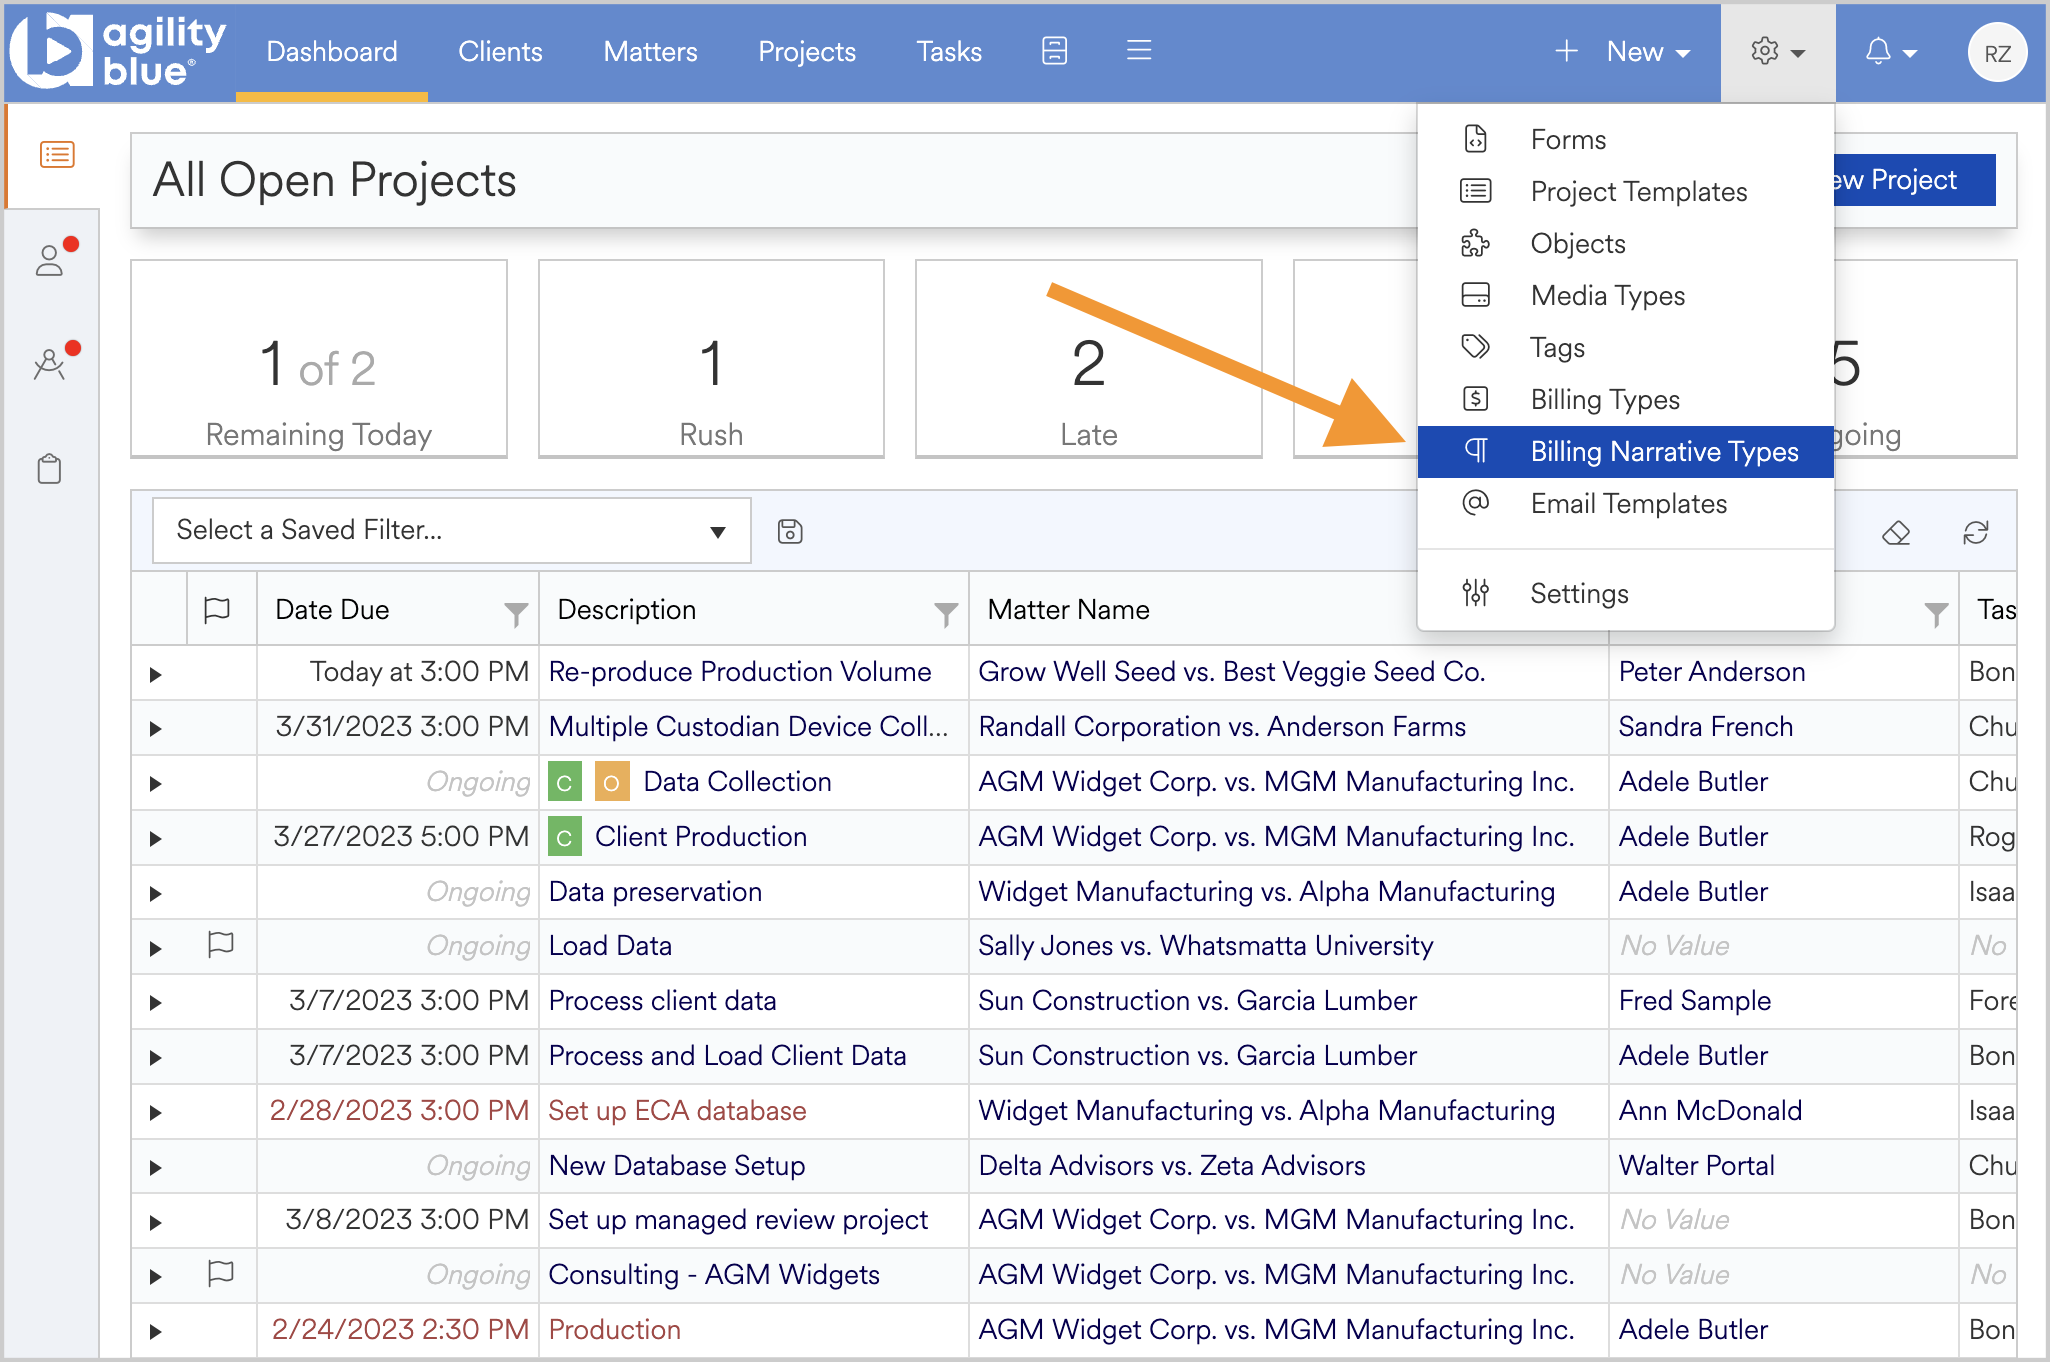Screen dimensions: 2050x1362
Task: Go to the Matters tab
Action: (650, 51)
